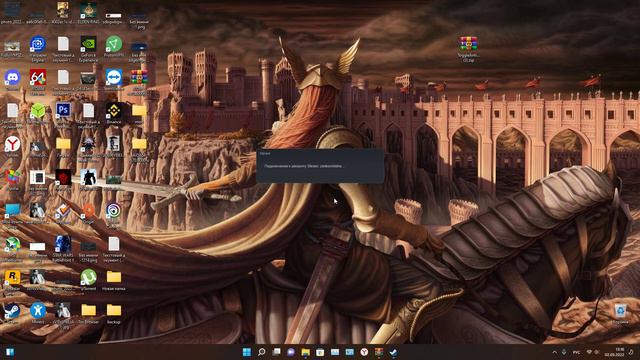Open the ProtonVPN desktop shortcut

click(113, 45)
